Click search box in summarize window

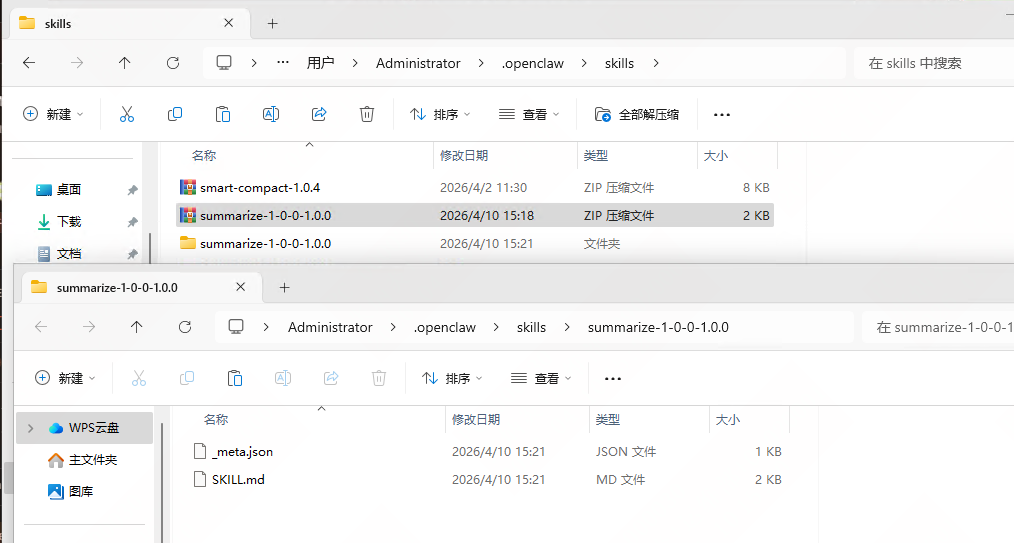[939, 327]
